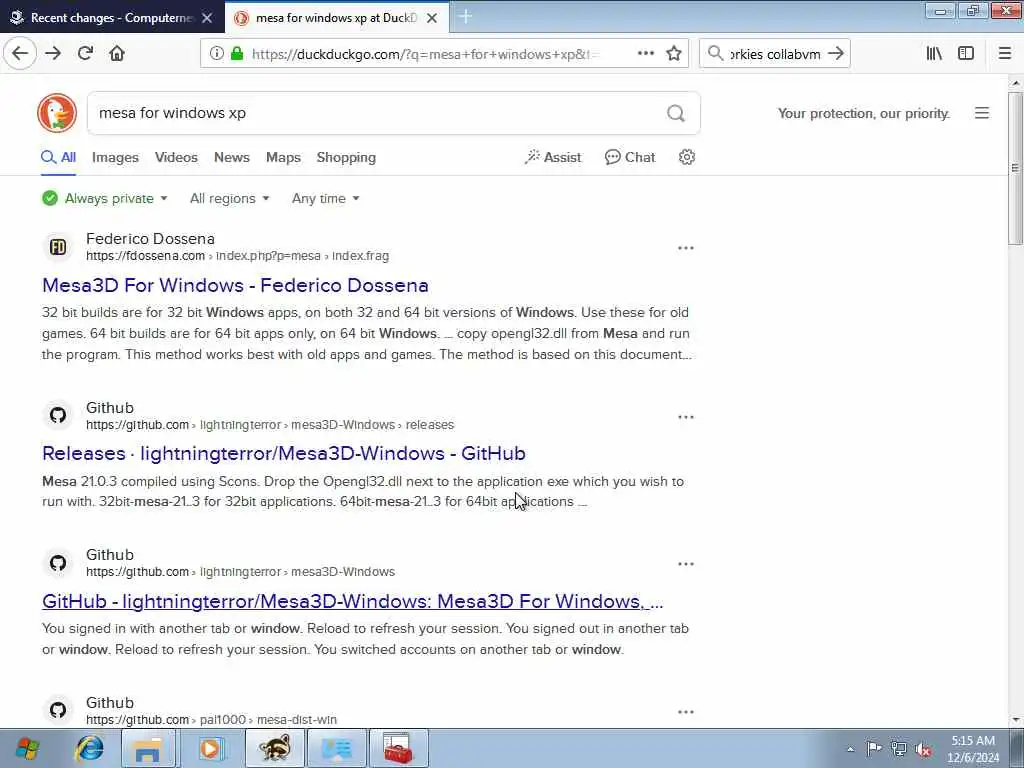Click the page vertical scrollbar thumb

(1015, 168)
